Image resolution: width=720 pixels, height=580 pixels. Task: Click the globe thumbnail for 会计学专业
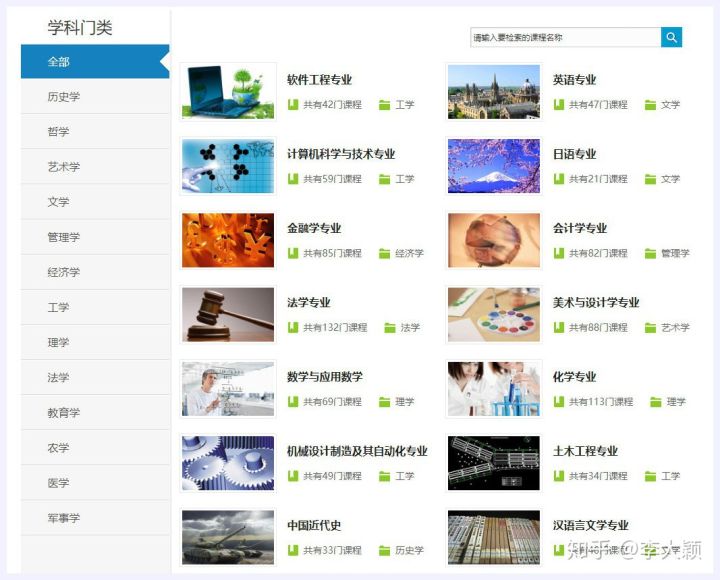click(494, 240)
